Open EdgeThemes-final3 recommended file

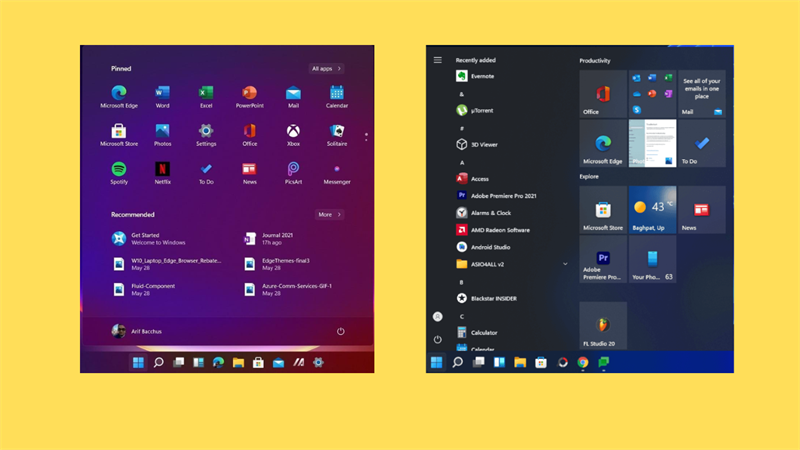coord(277,264)
